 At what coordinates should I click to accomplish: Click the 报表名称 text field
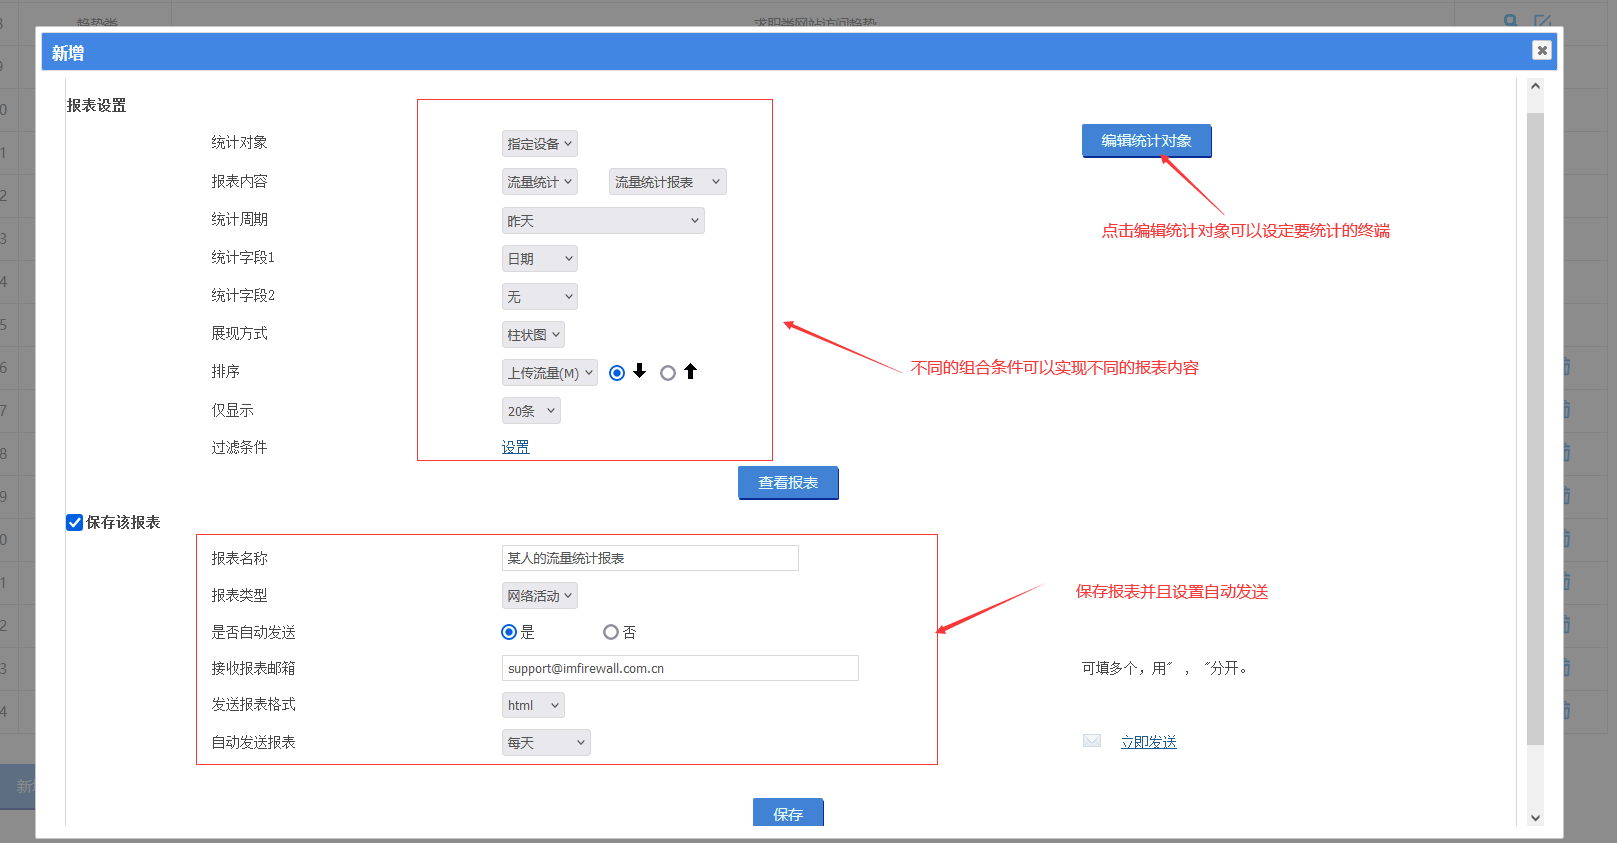click(x=650, y=558)
